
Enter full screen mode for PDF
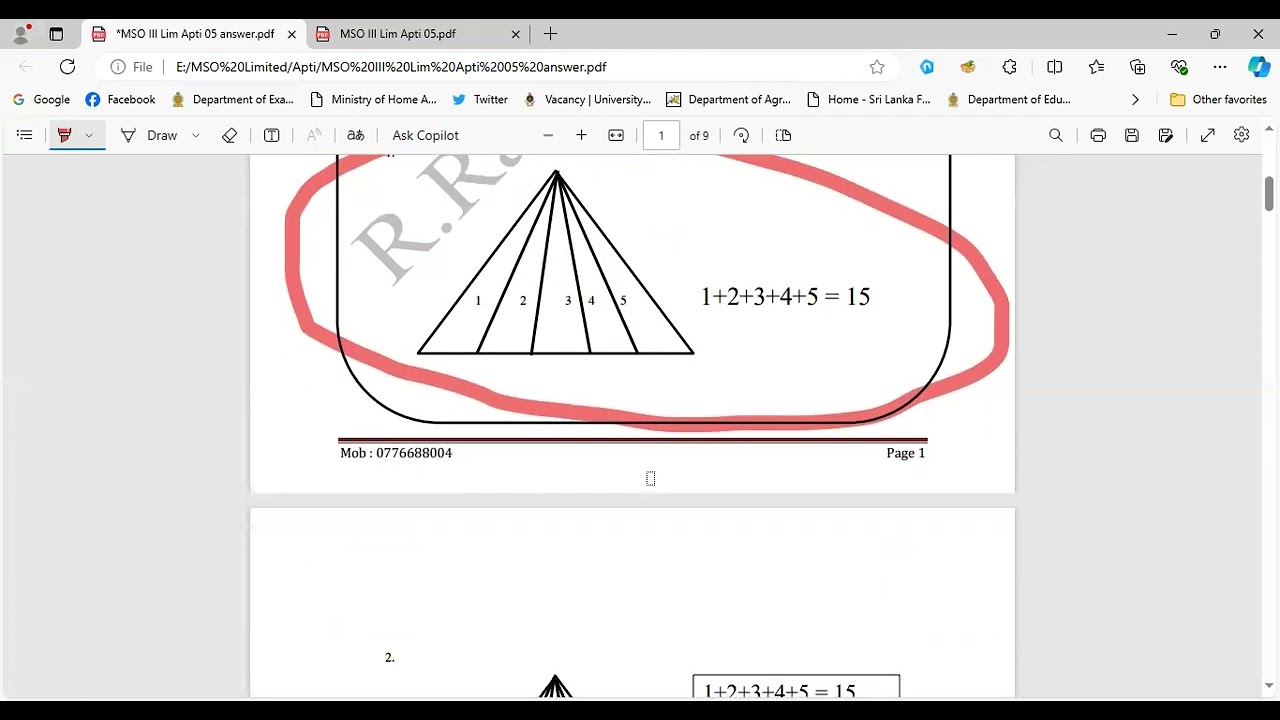(1208, 135)
